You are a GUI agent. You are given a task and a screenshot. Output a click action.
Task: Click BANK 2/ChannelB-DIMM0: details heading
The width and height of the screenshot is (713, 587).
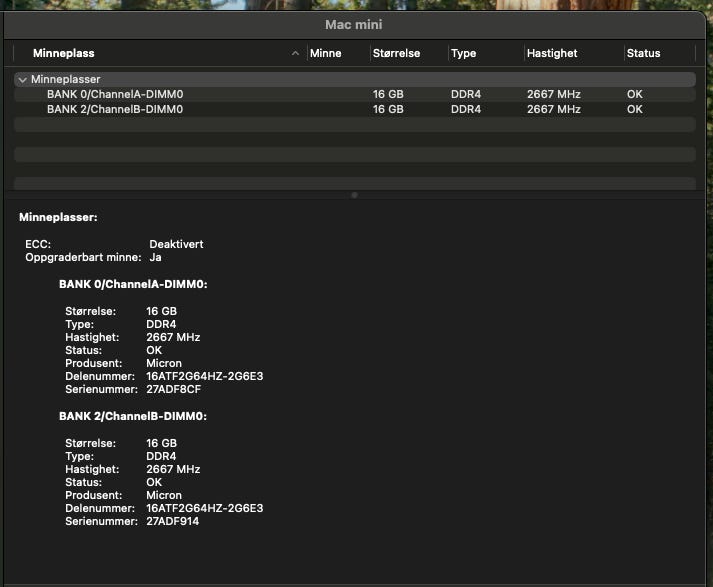[133, 416]
